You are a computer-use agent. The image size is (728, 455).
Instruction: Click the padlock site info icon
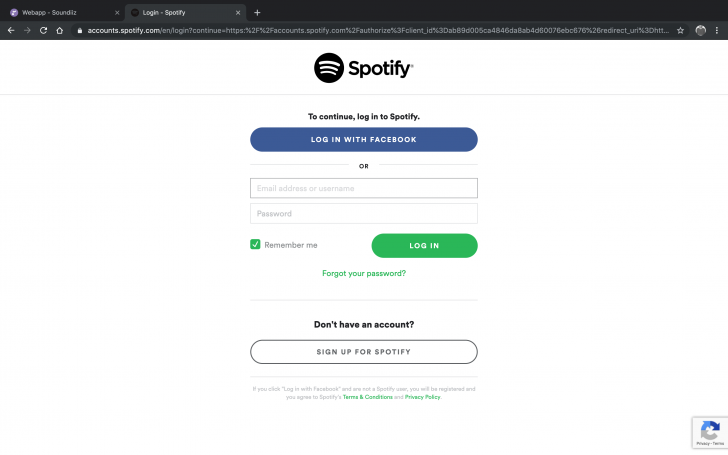(x=80, y=31)
